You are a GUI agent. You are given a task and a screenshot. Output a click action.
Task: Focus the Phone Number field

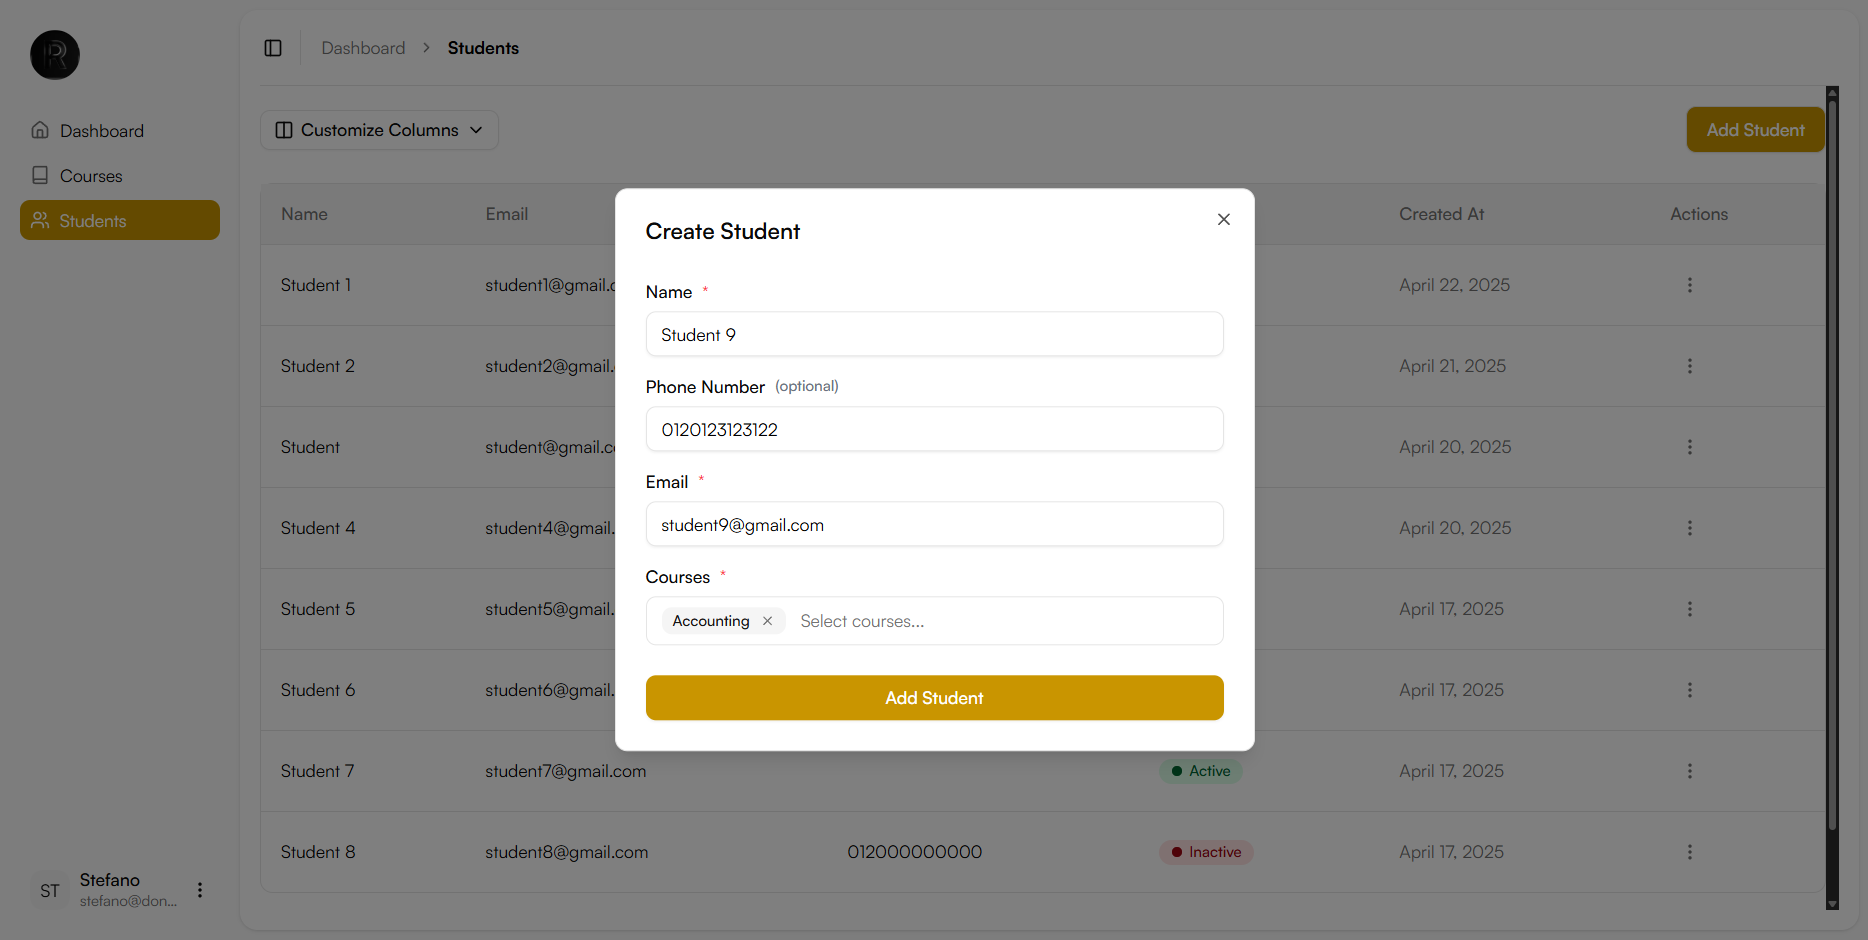(x=934, y=430)
